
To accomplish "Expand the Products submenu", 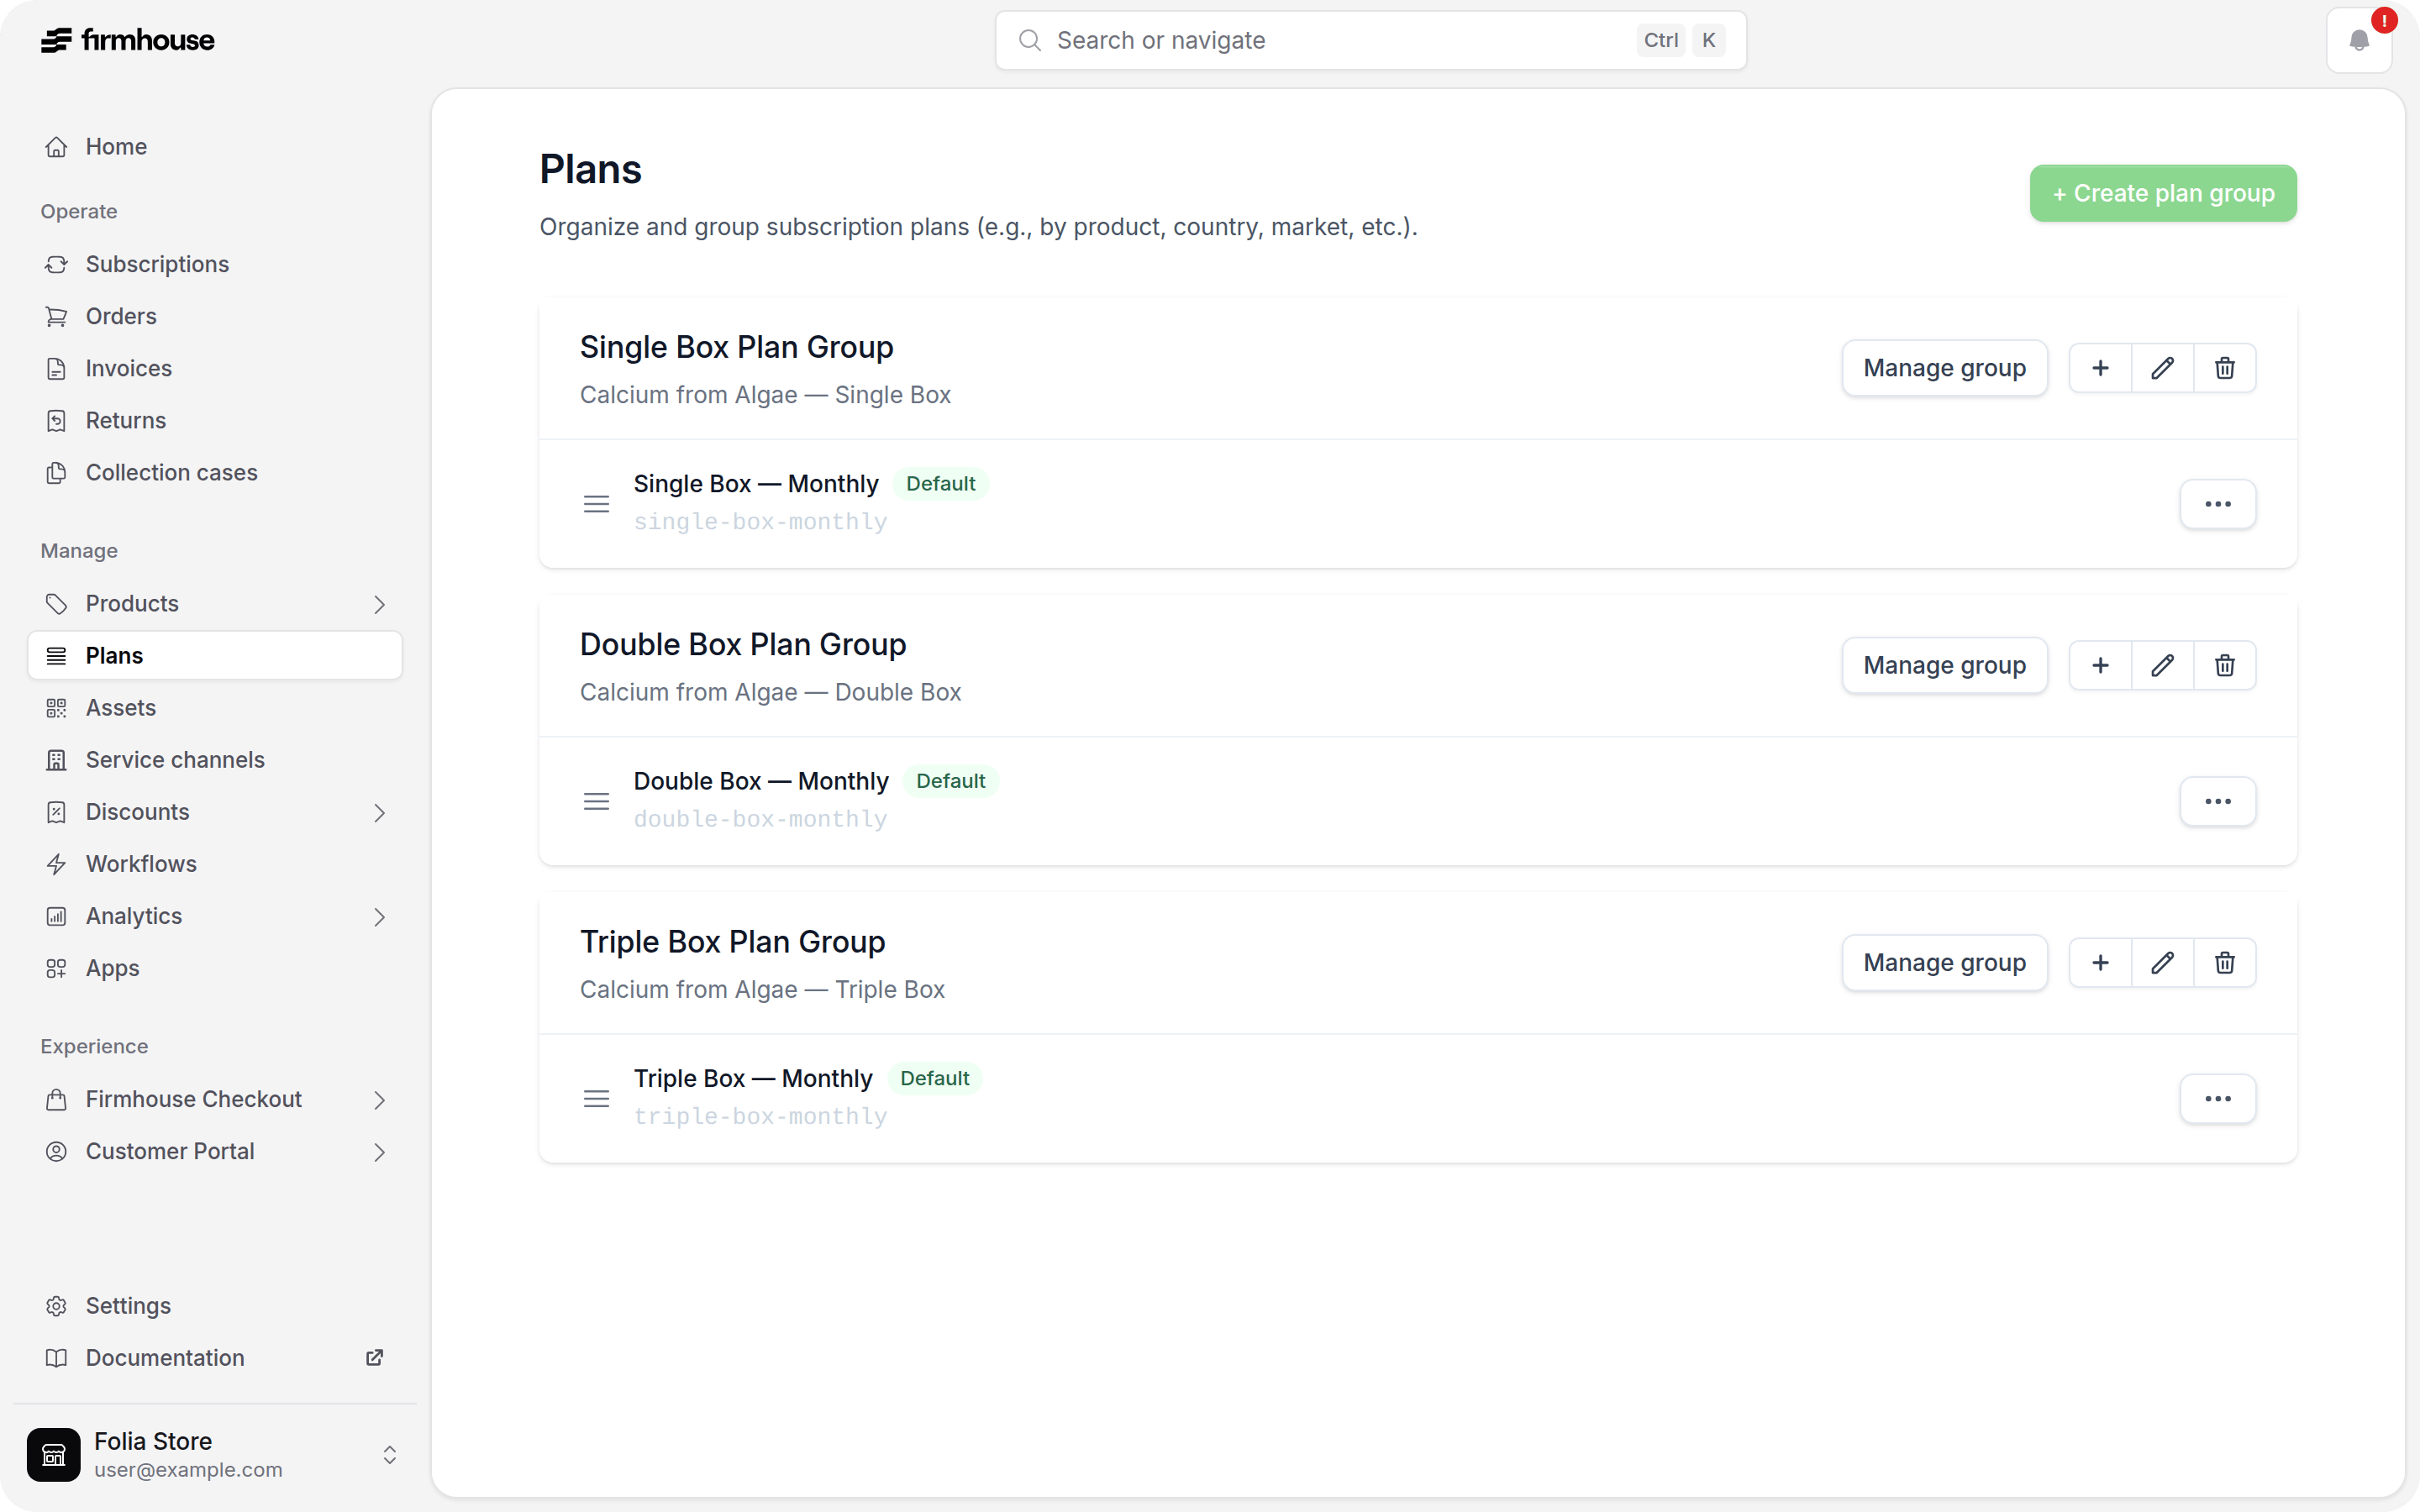I will 379,604.
